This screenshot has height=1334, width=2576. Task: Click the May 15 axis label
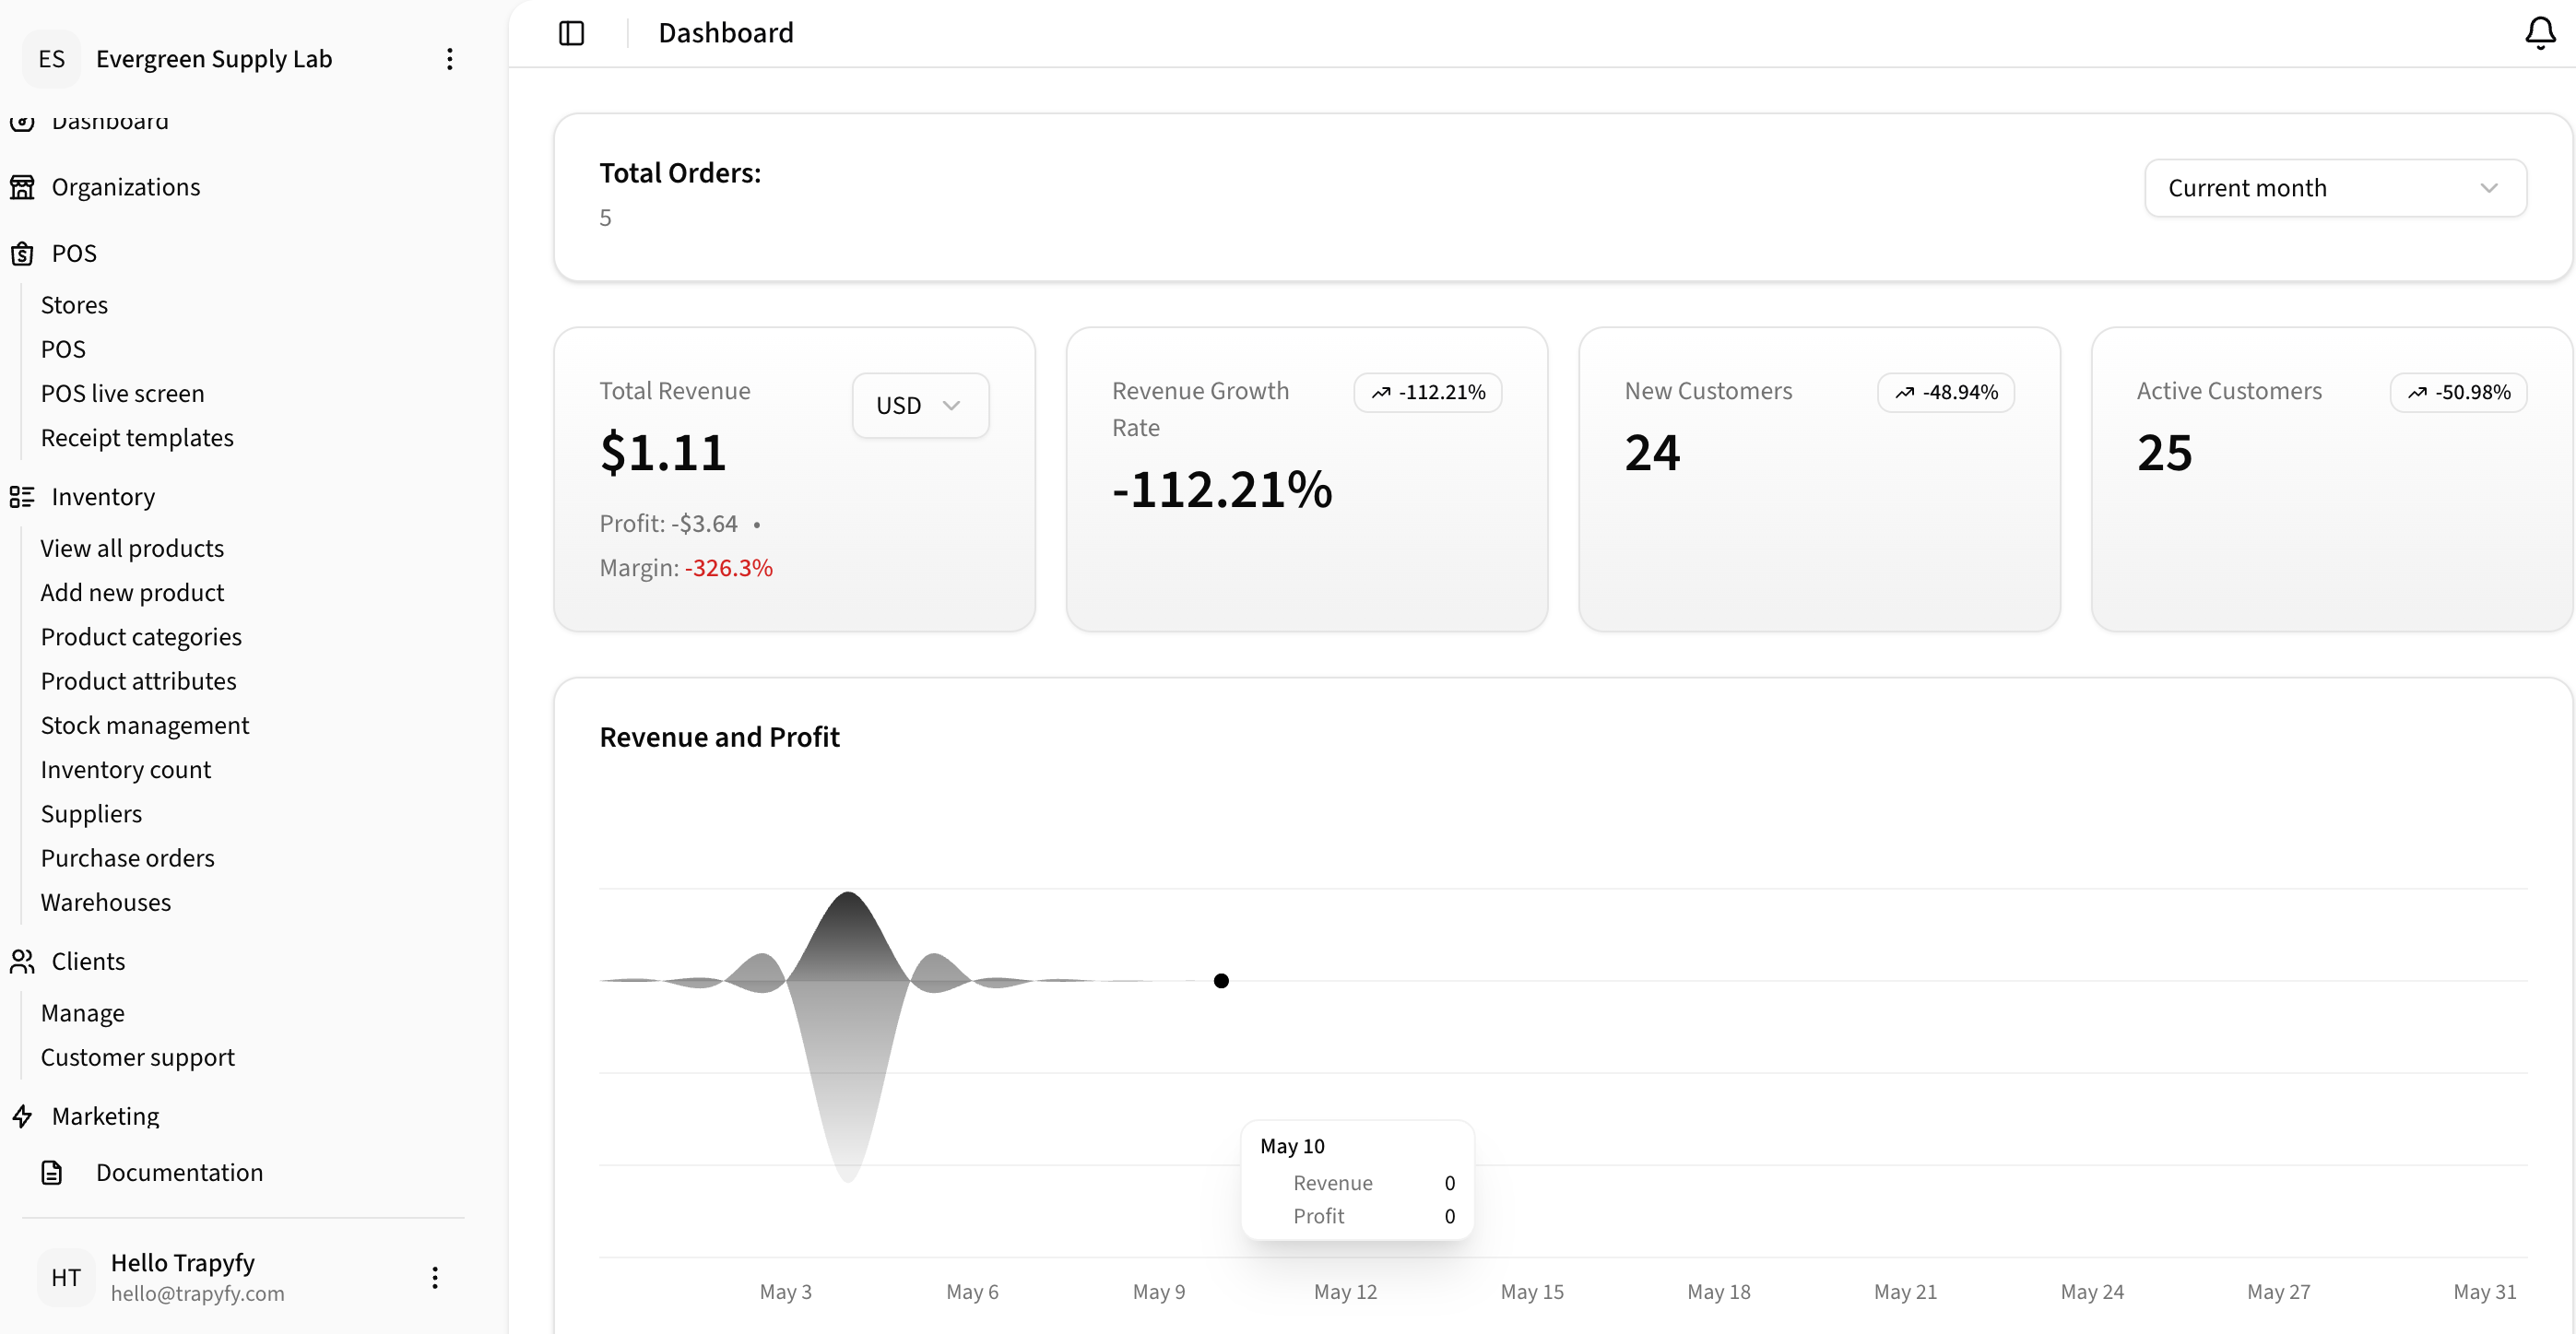coord(1532,1291)
